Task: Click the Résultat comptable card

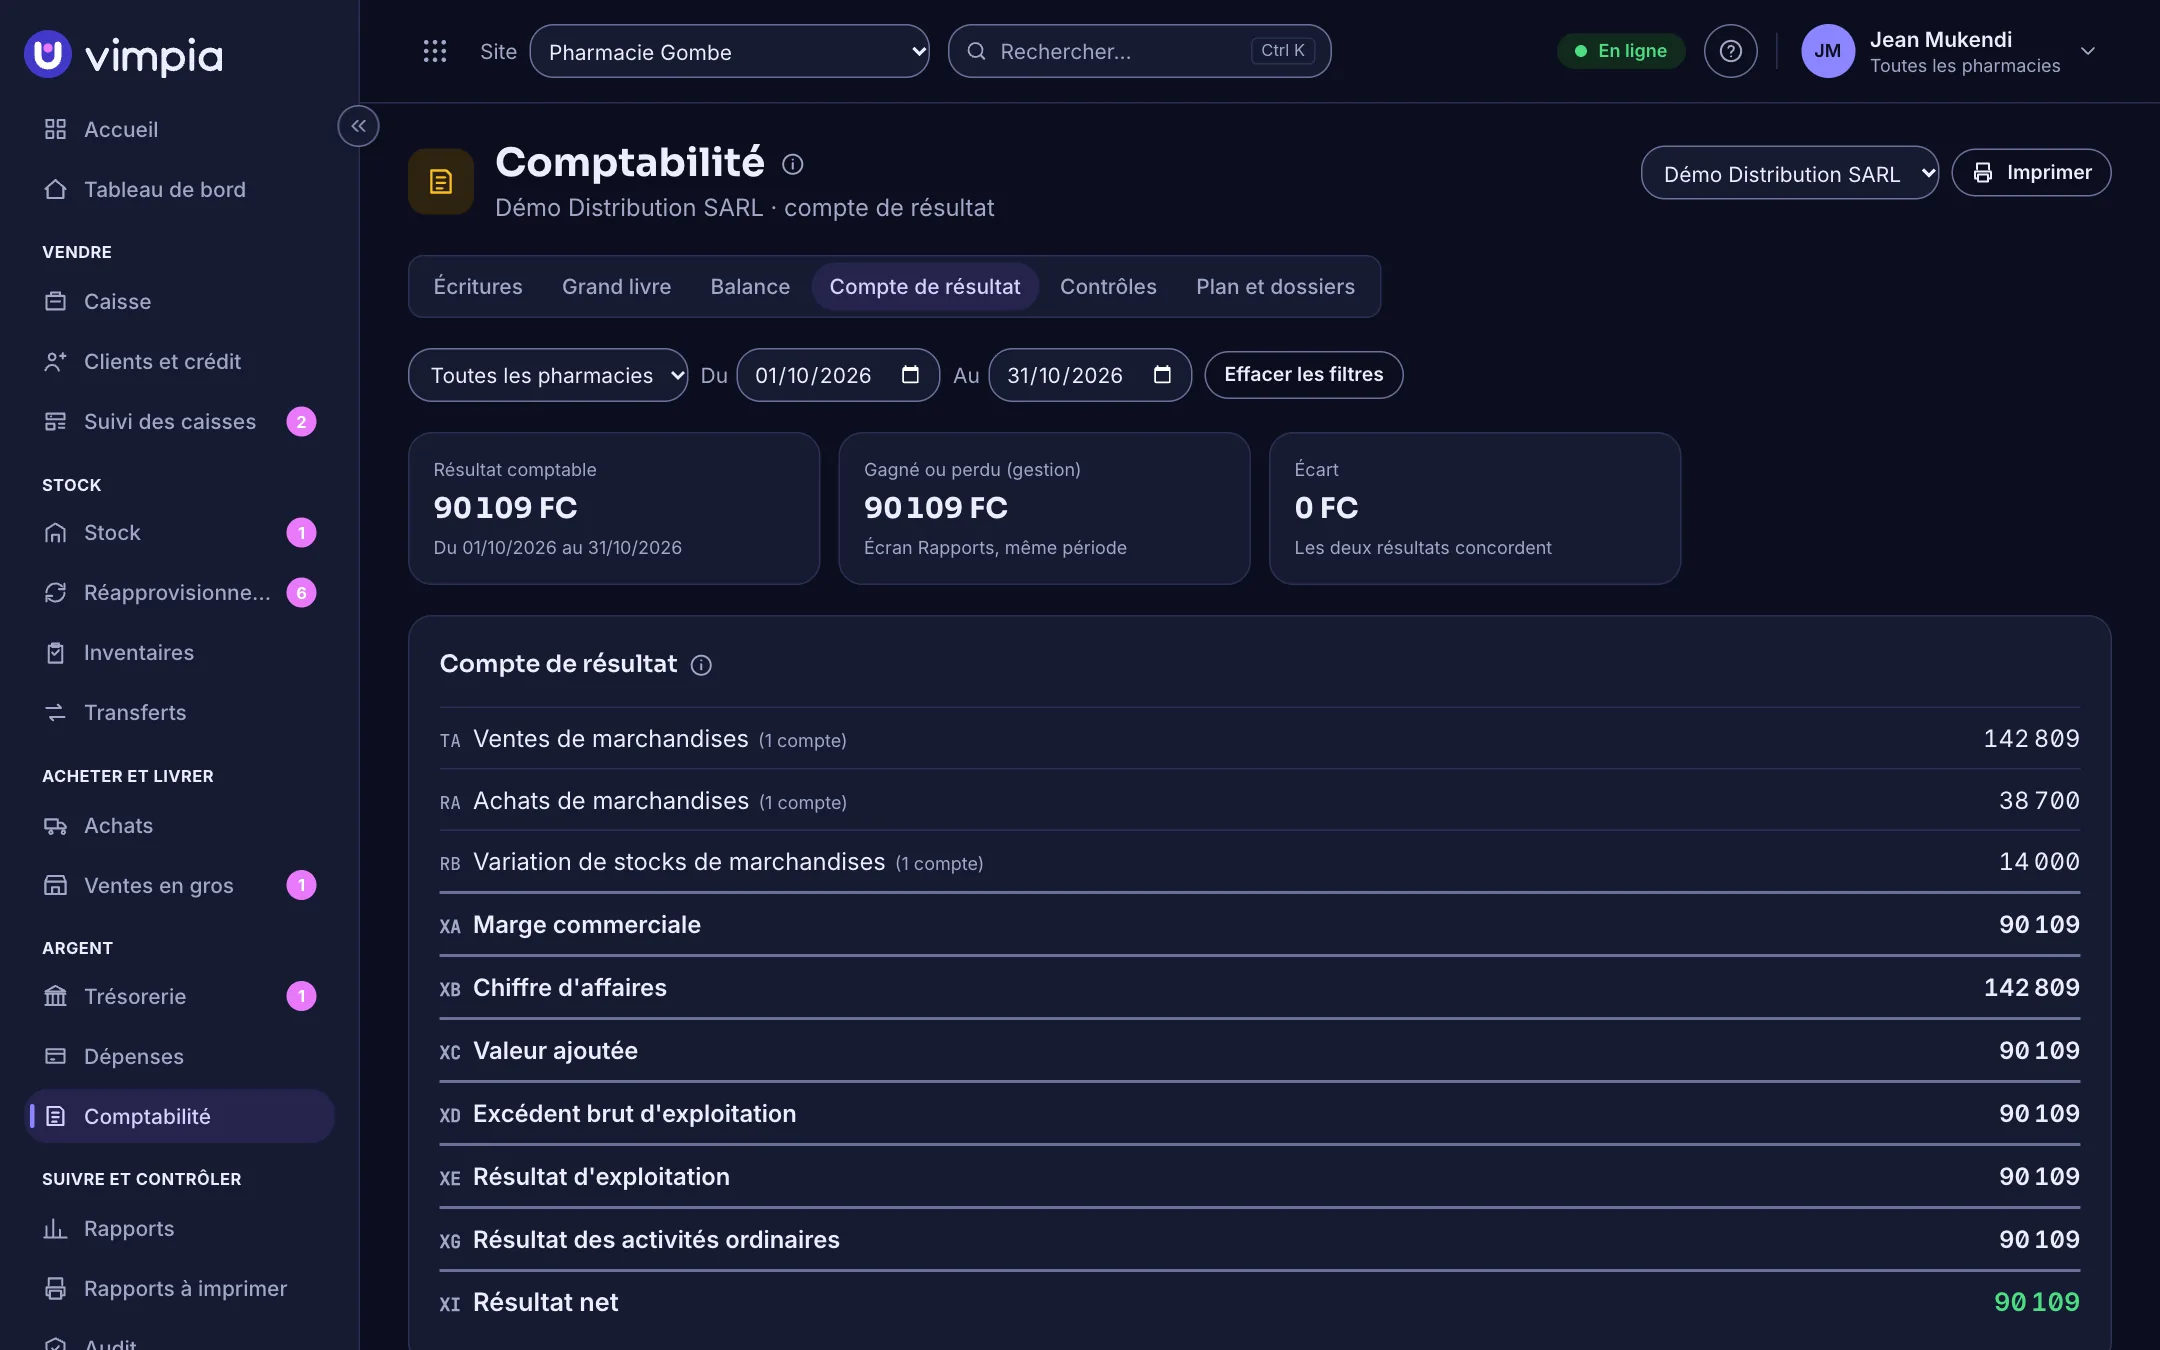Action: 614,508
